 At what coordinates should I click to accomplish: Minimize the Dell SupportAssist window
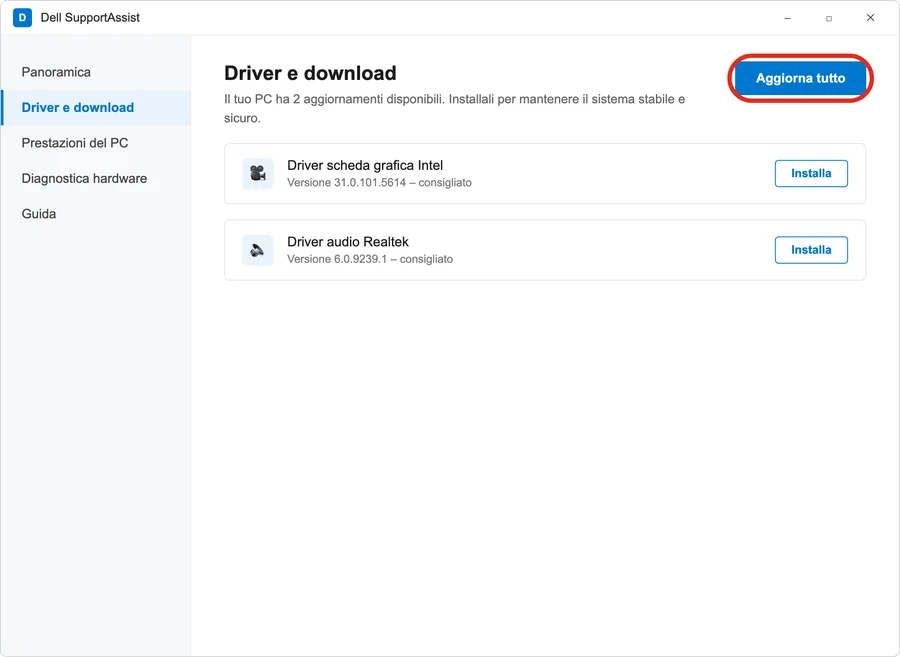788,18
